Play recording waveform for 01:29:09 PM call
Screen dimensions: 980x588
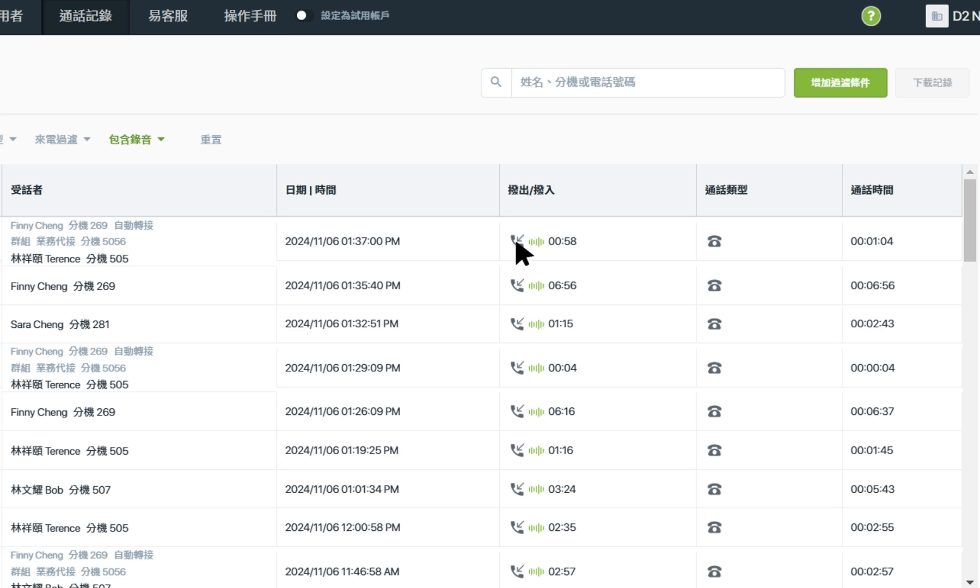536,368
